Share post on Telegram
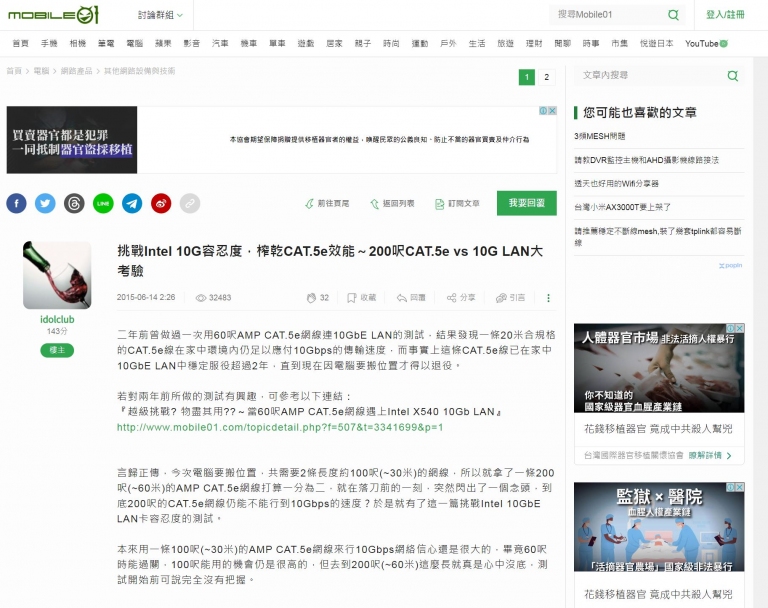Screen dimensions: 768x608 (x=132, y=203)
